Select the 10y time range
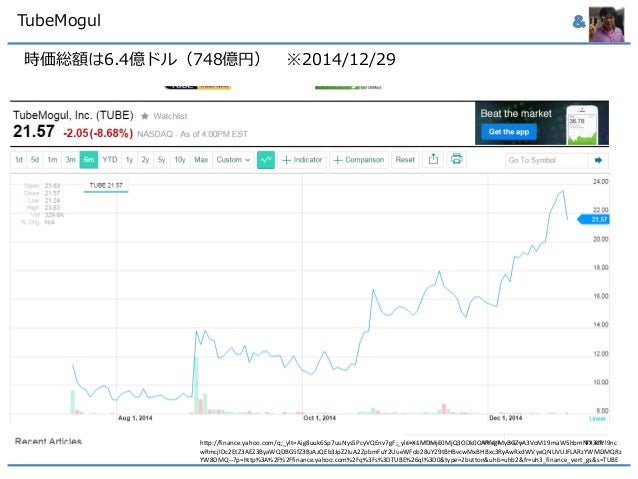The width and height of the screenshot is (638, 479). coord(180,160)
